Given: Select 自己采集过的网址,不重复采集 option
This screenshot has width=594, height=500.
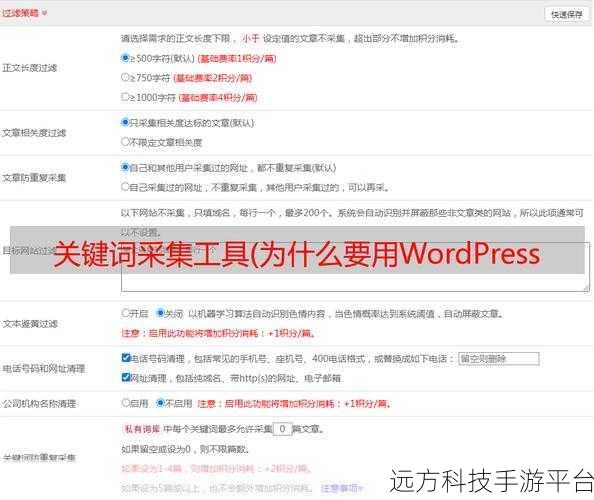Looking at the screenshot, I should pyautogui.click(x=125, y=186).
